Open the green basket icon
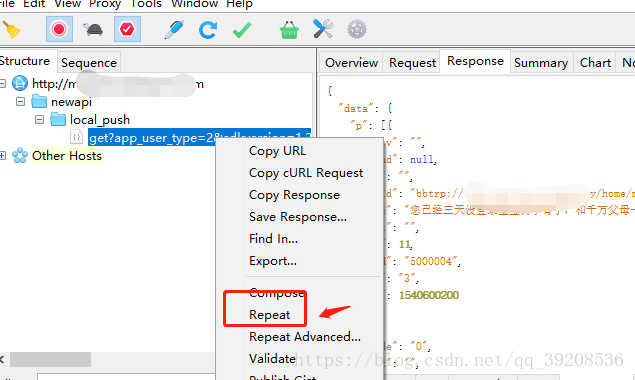The image size is (635, 380). (x=289, y=30)
